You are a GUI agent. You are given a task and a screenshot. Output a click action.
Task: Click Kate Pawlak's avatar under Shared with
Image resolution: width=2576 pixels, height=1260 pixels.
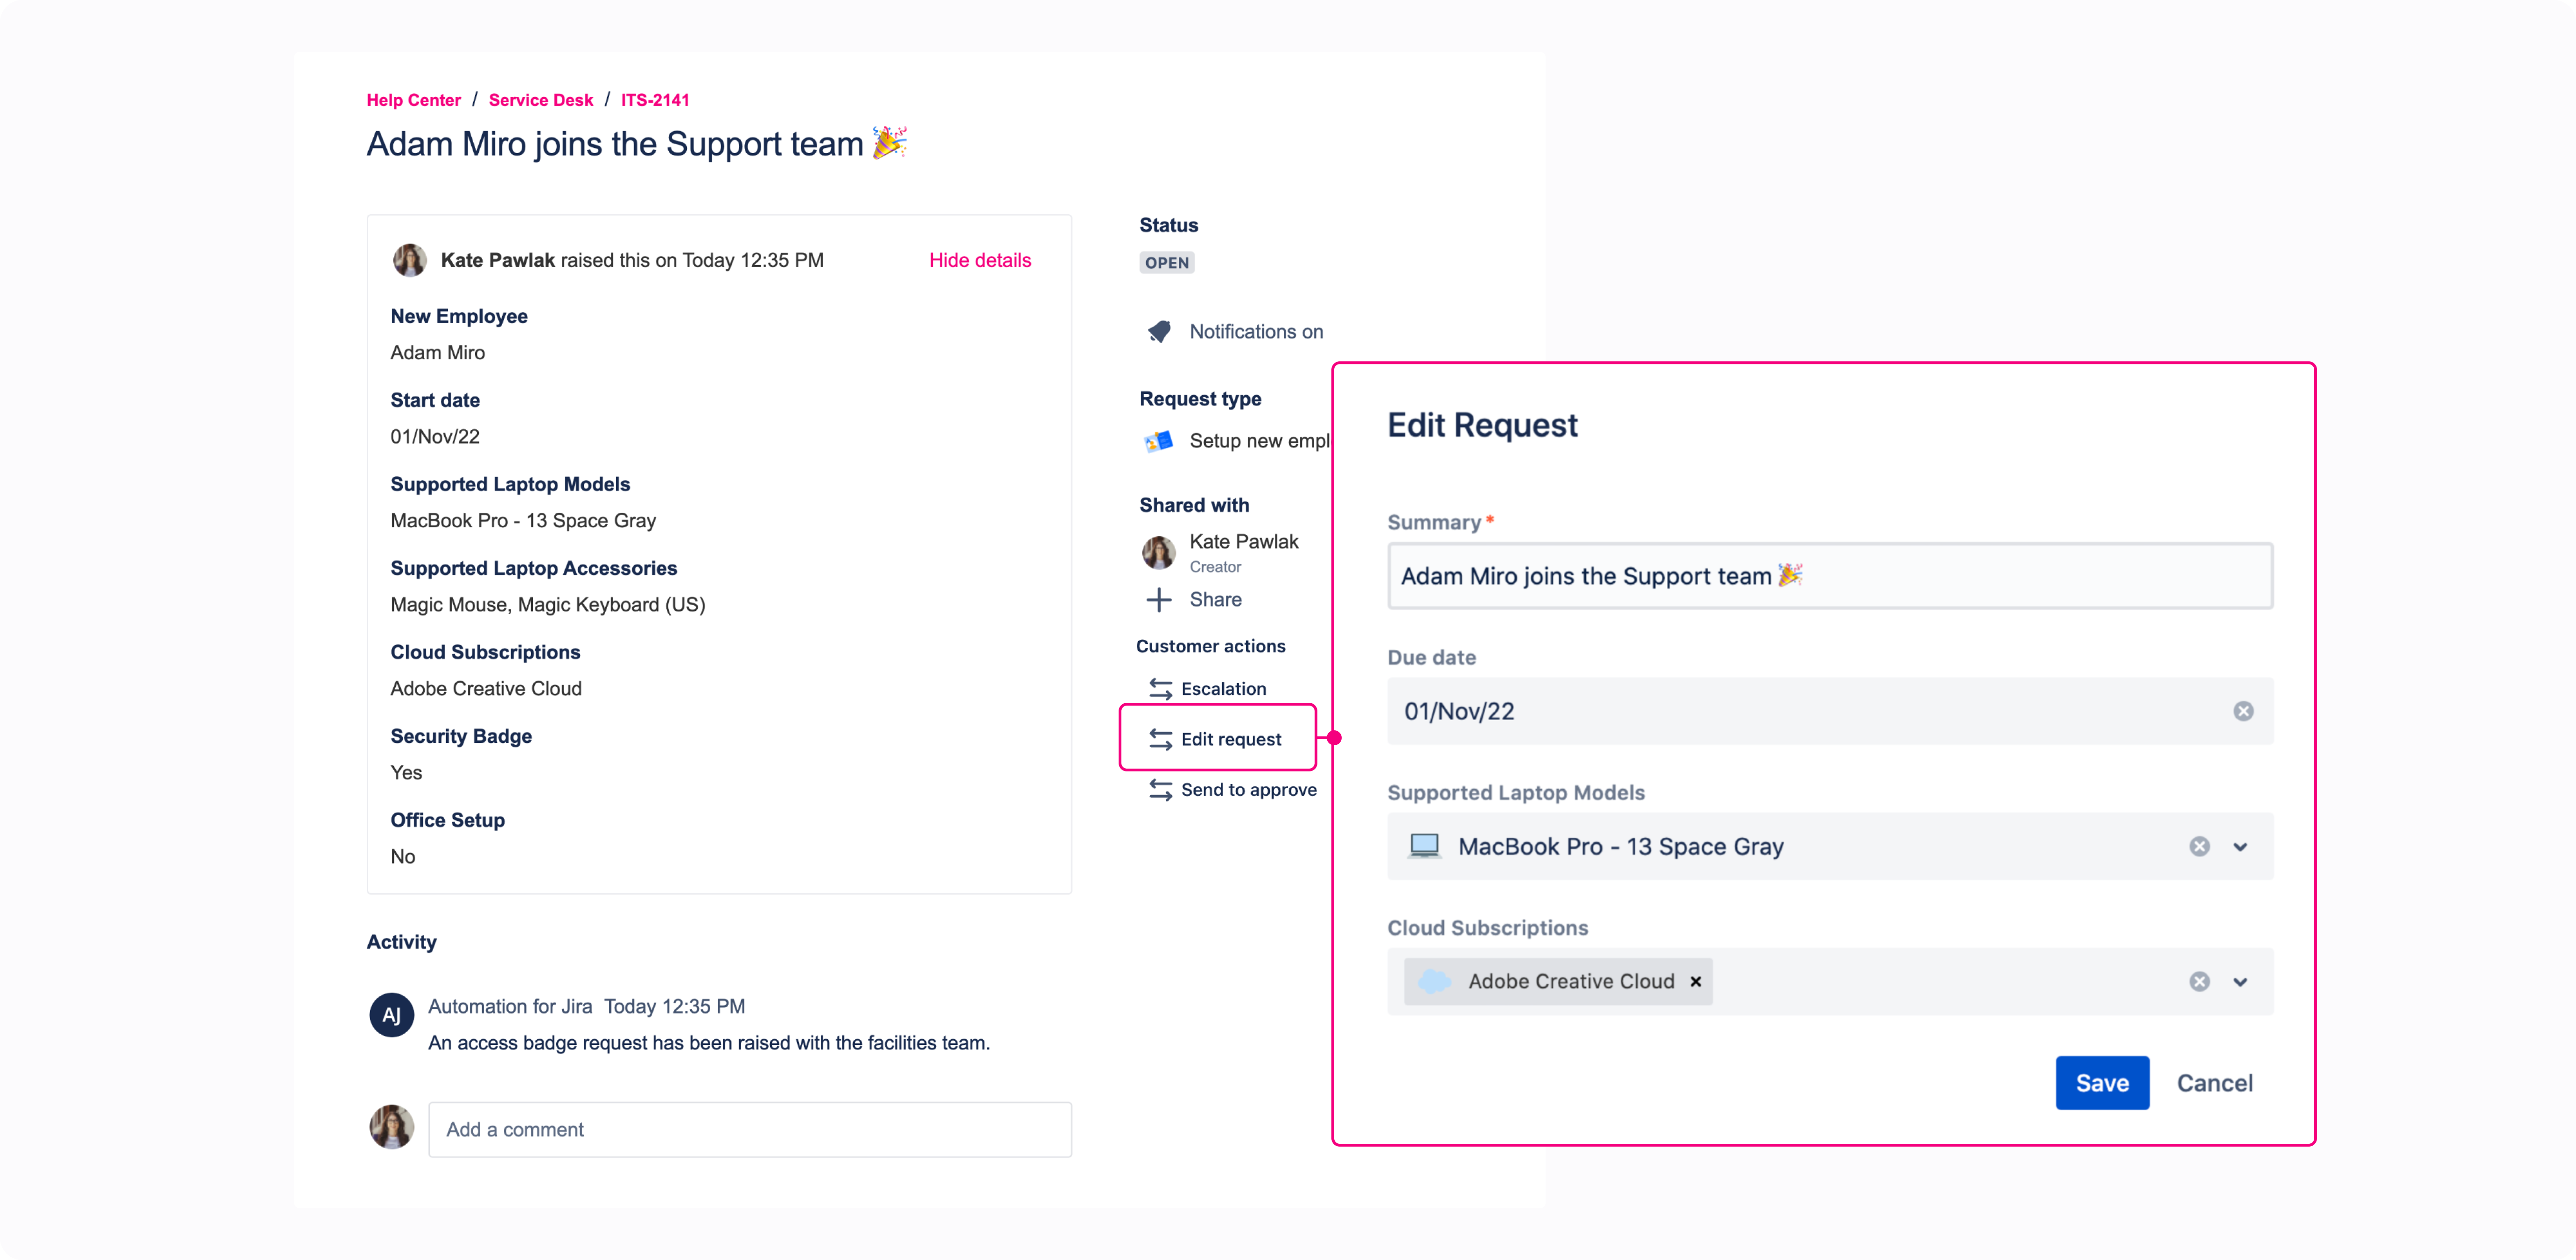(1158, 552)
